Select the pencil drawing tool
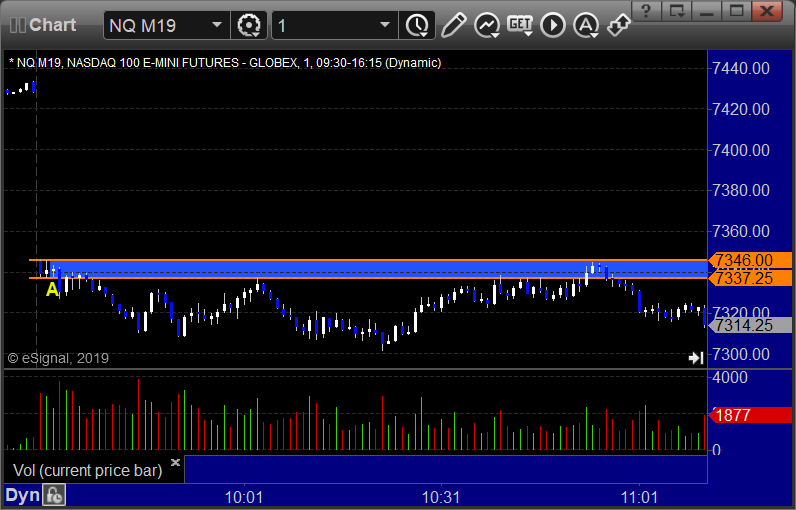796x510 pixels. coord(453,25)
